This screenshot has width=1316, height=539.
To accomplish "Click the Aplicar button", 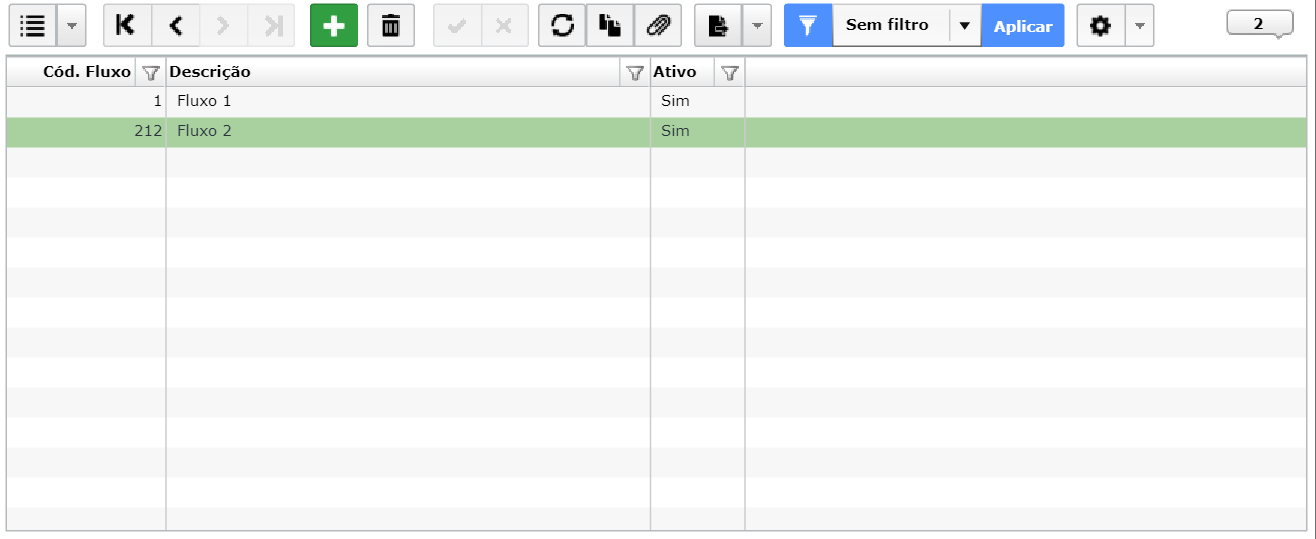I will [x=1023, y=26].
